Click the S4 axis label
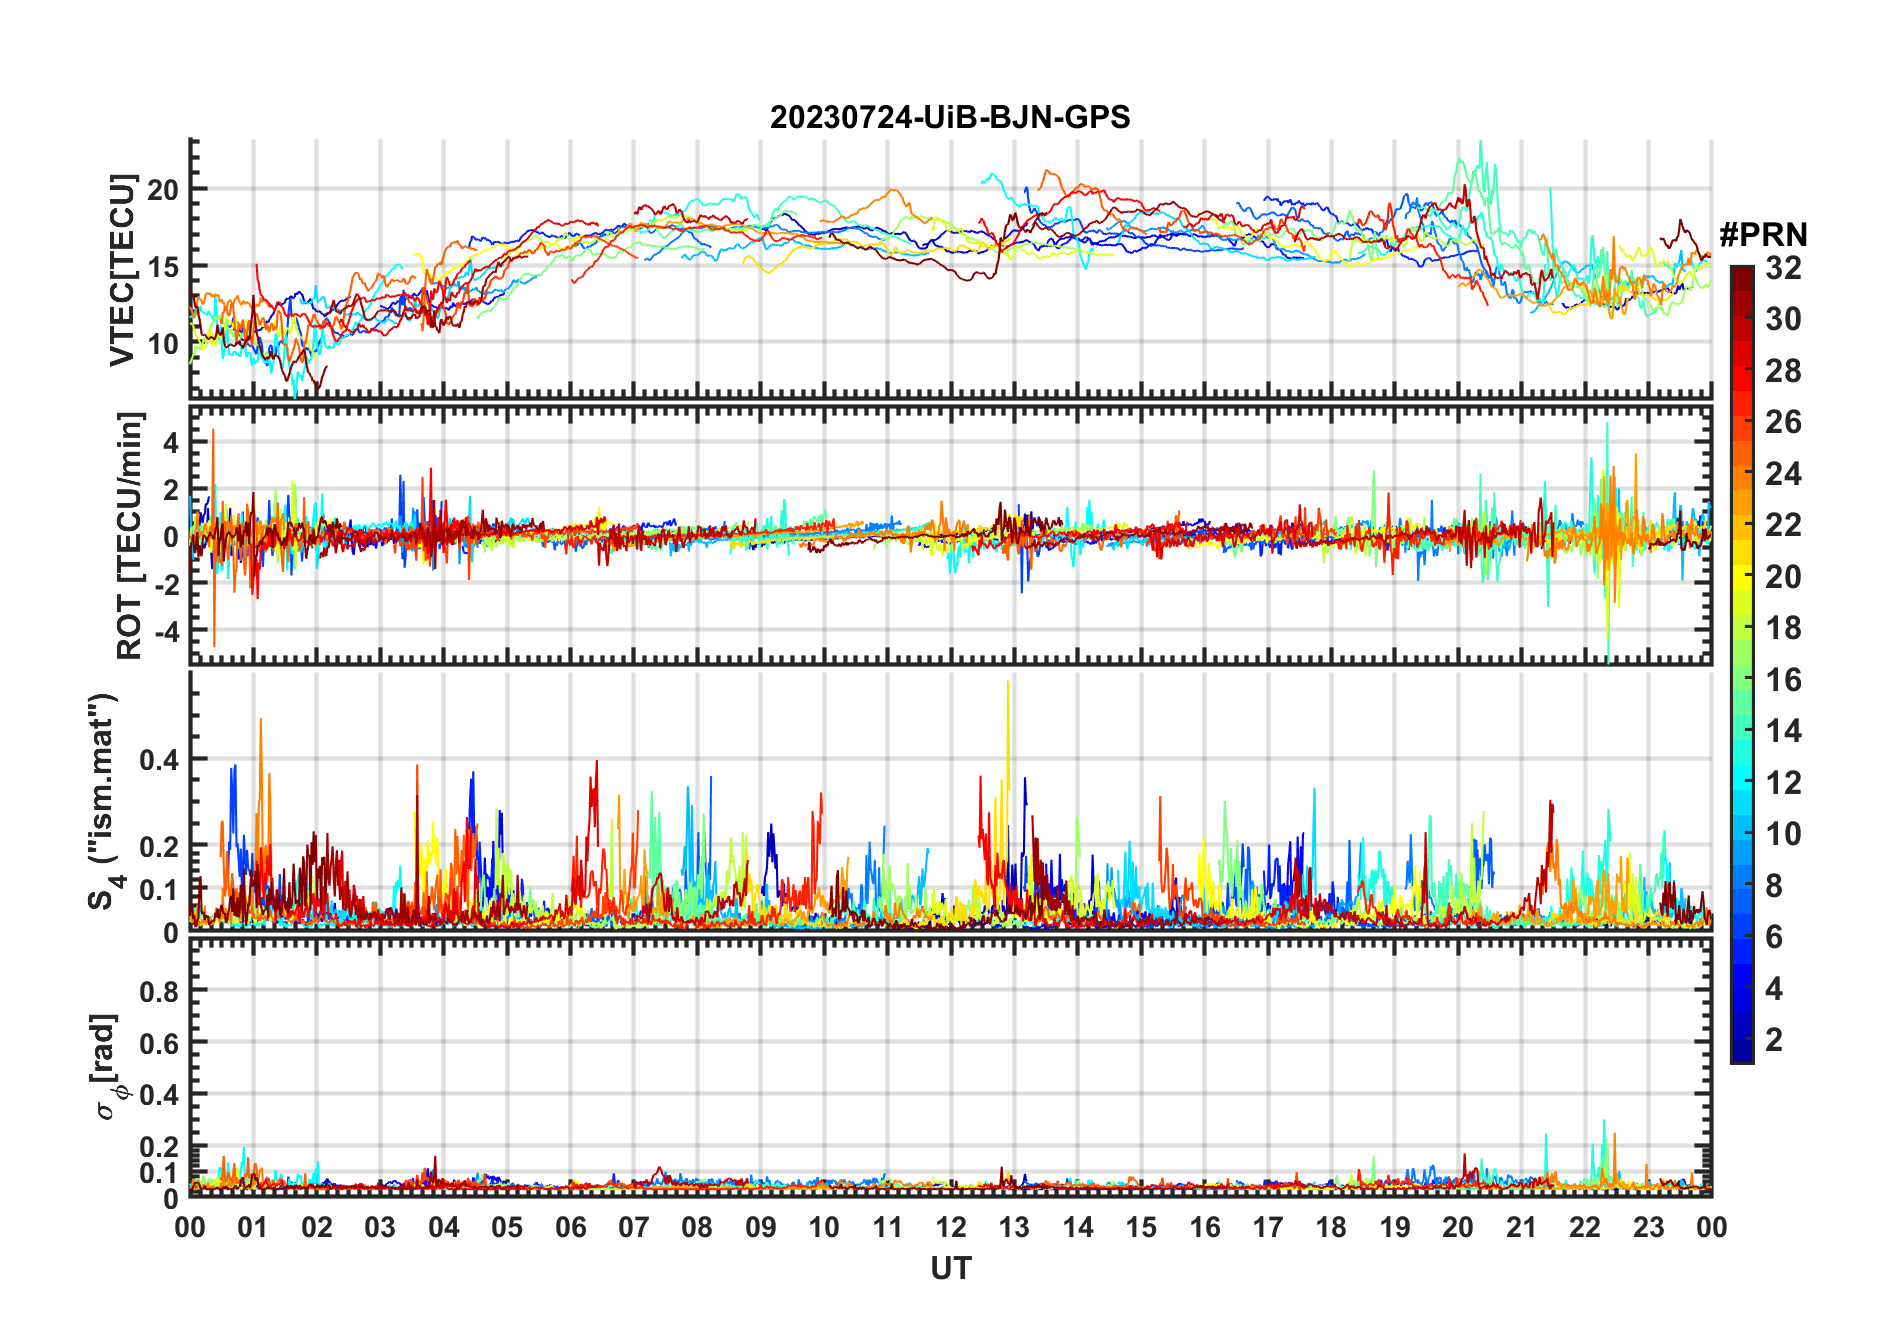The height and width of the screenshot is (1330, 1902). point(104,800)
